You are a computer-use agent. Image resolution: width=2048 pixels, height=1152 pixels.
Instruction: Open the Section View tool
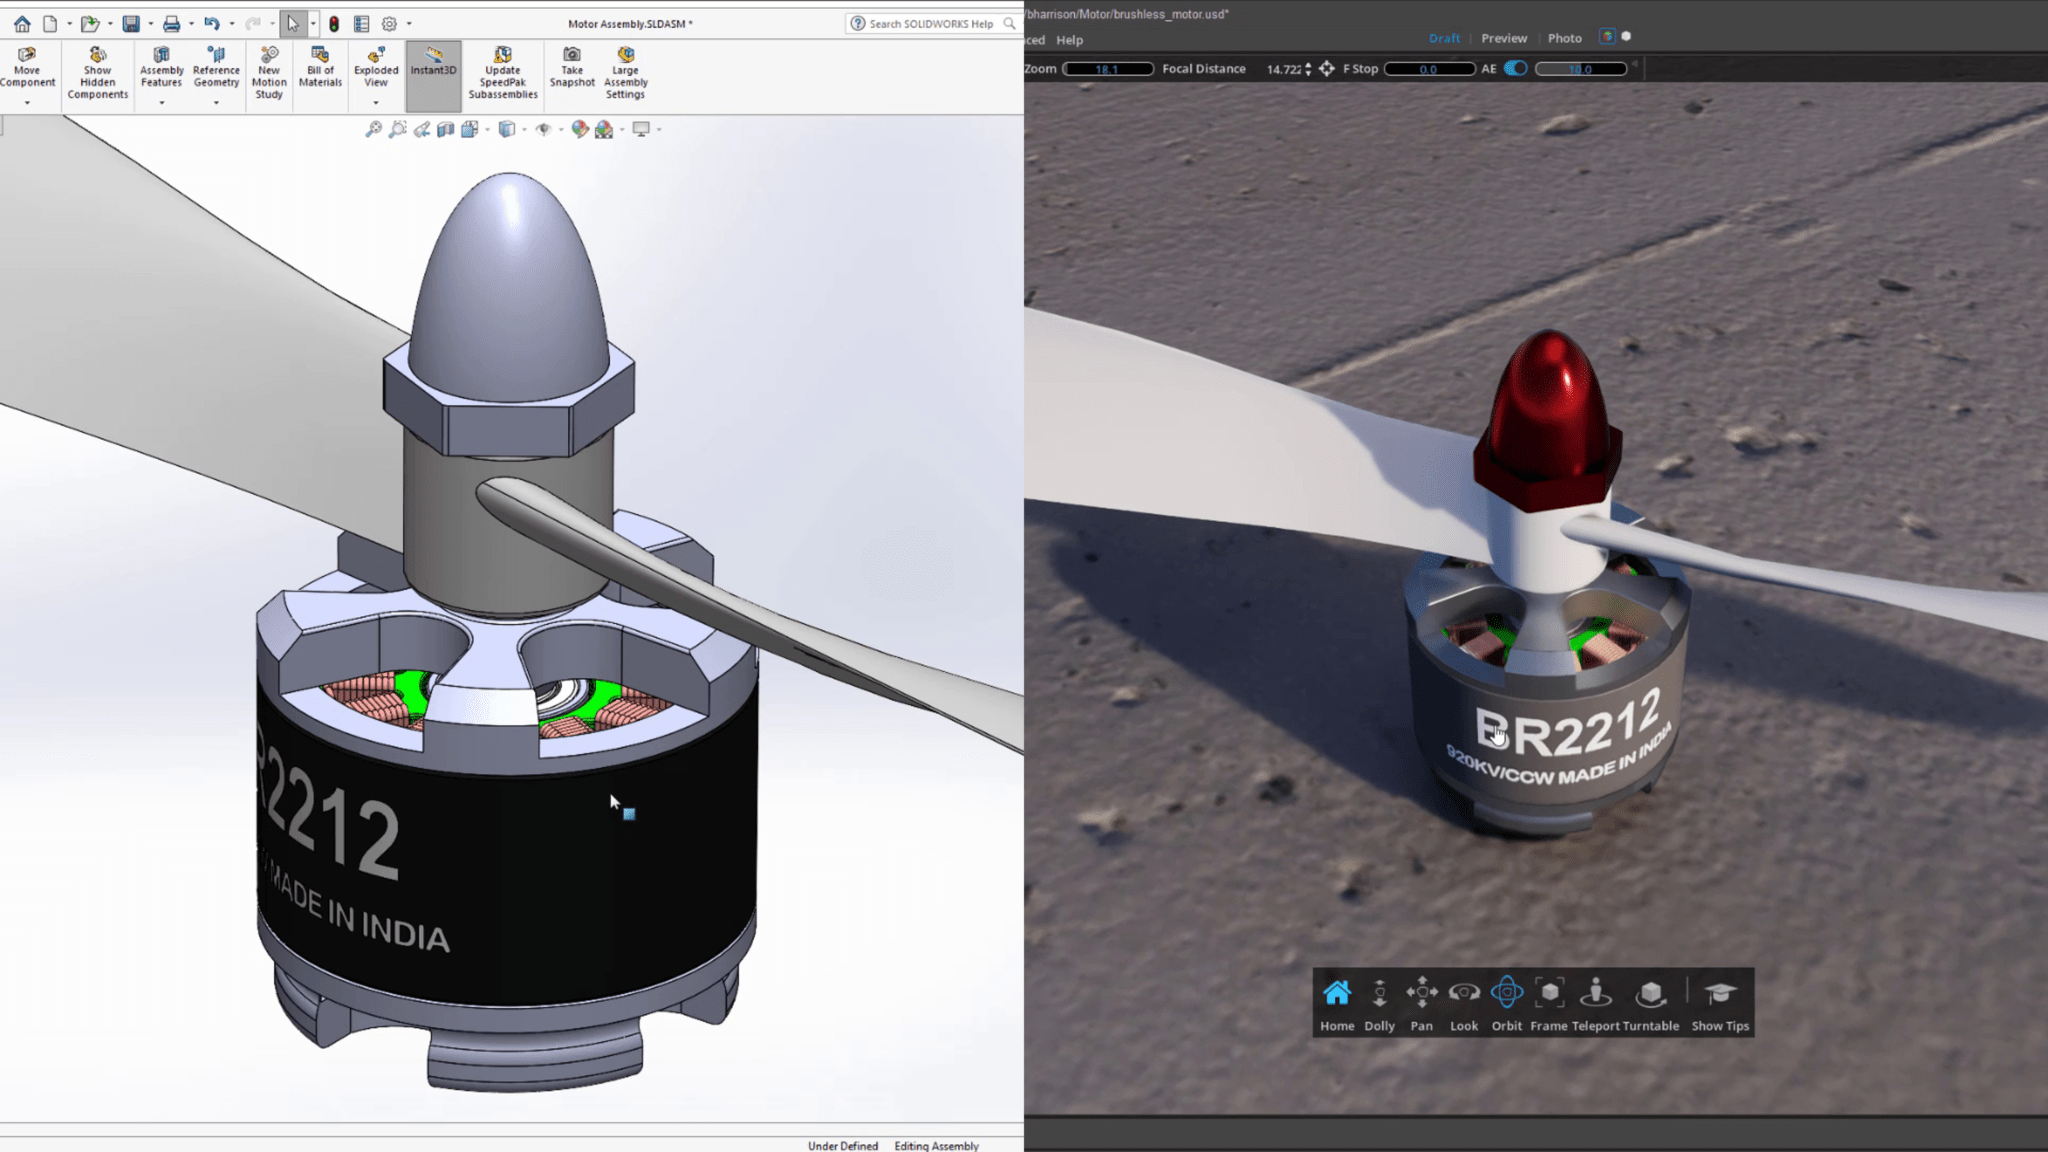coord(447,129)
